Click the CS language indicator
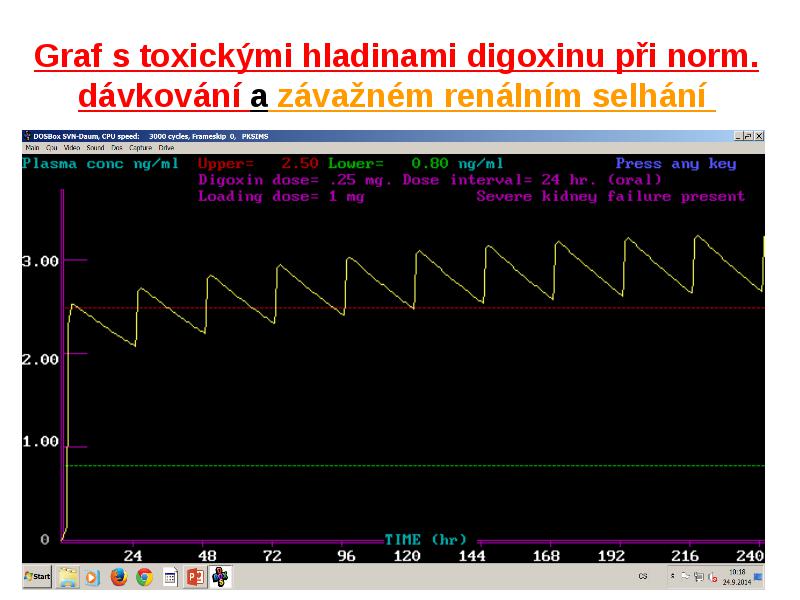 coord(642,577)
